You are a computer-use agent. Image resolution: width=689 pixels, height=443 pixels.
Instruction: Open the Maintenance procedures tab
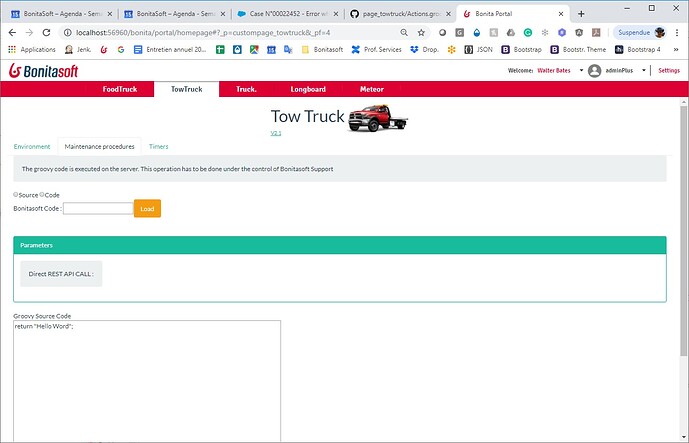99,146
